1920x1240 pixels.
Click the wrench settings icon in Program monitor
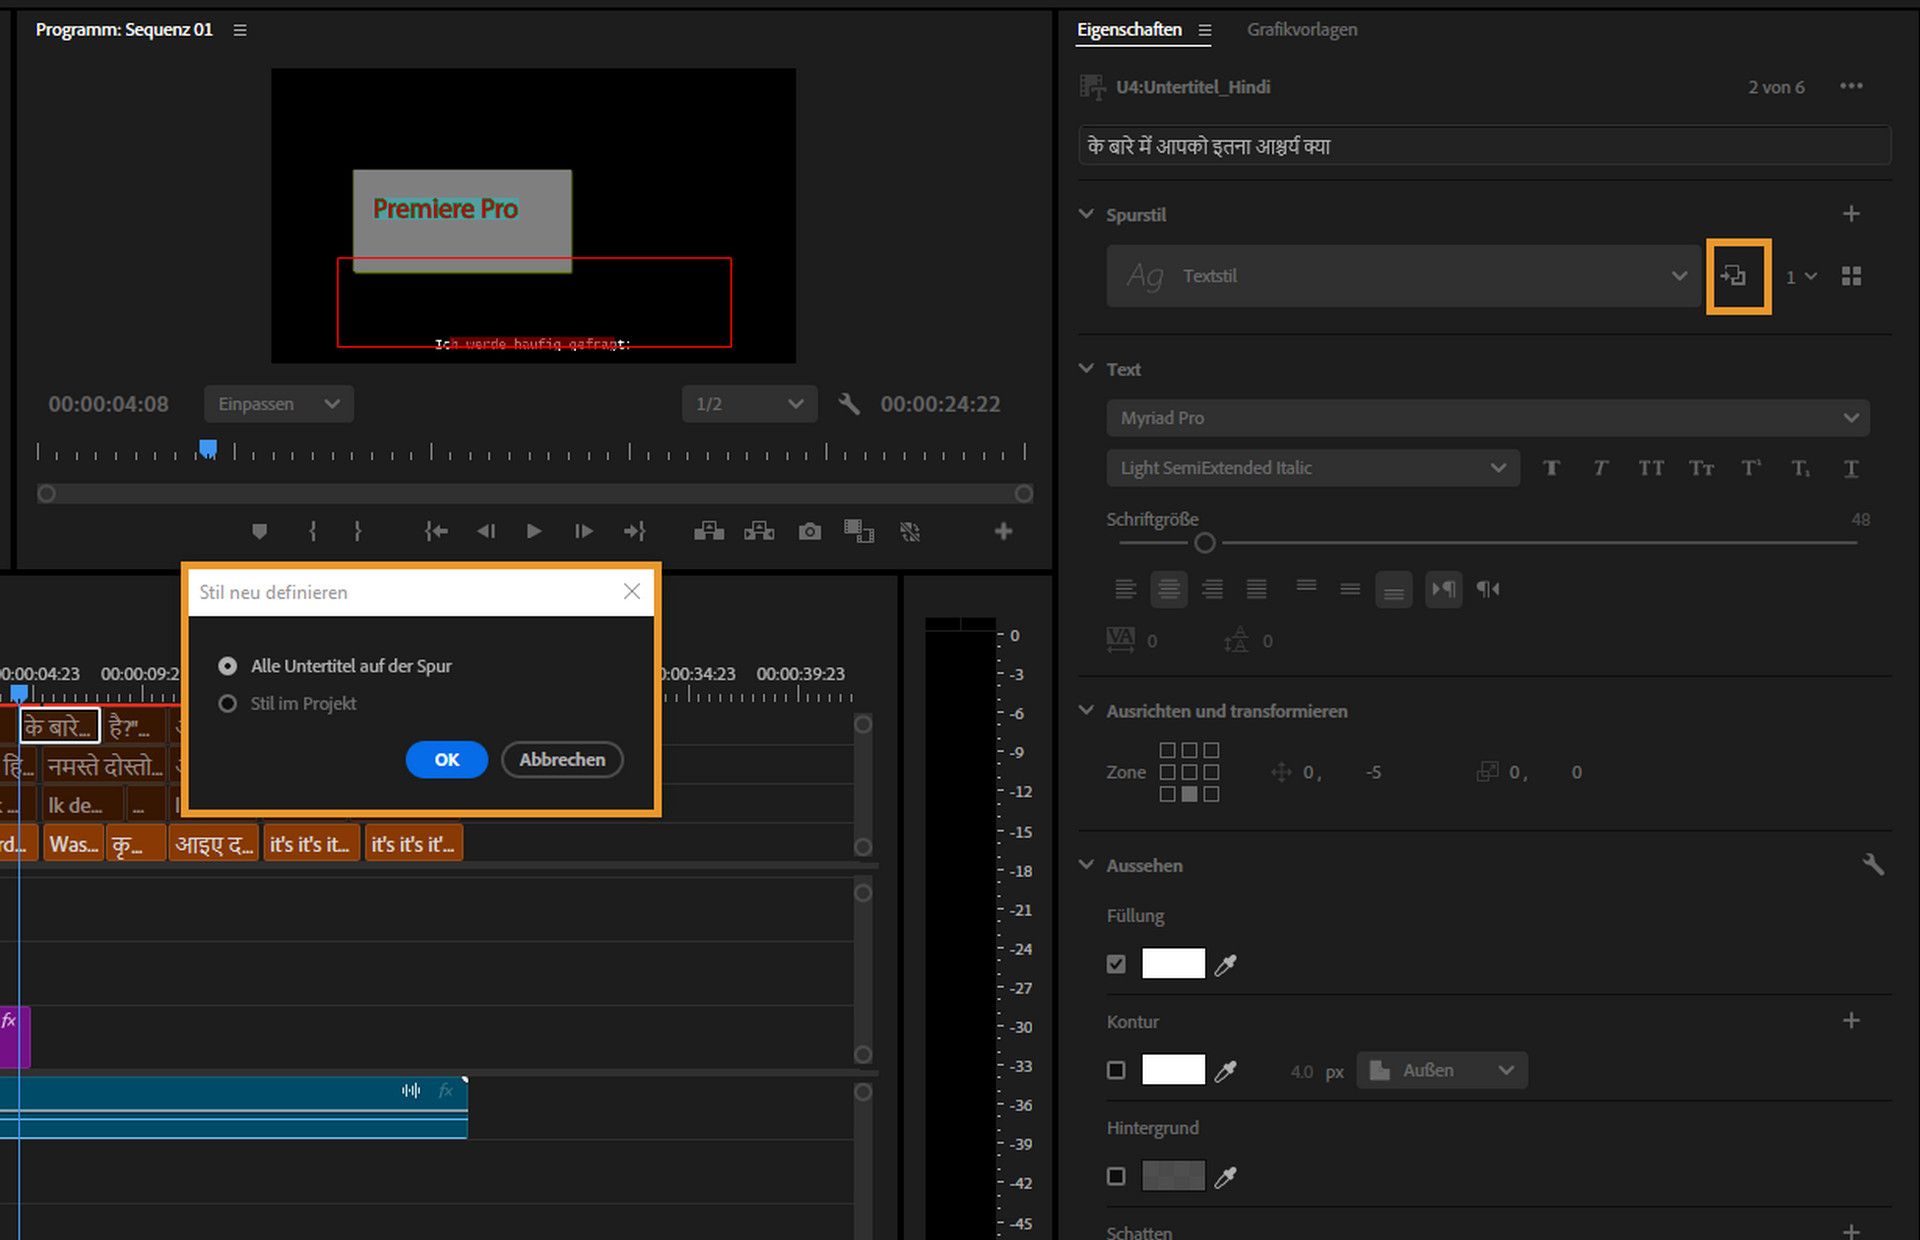(849, 404)
